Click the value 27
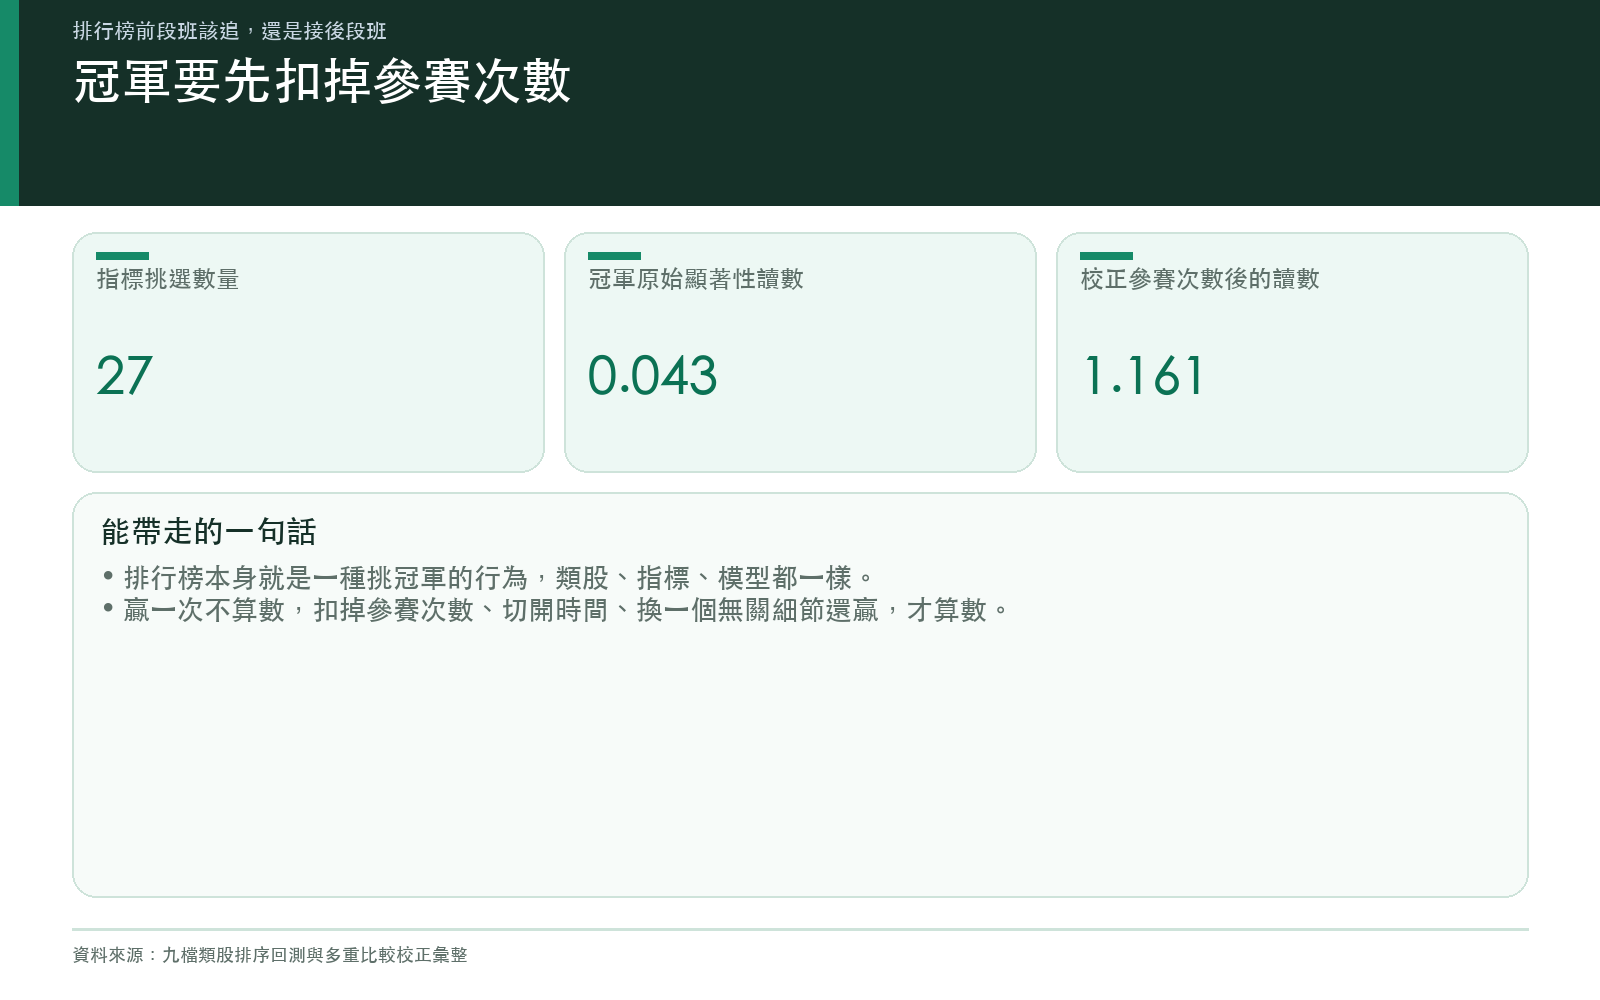1600x1000 pixels. (124, 376)
